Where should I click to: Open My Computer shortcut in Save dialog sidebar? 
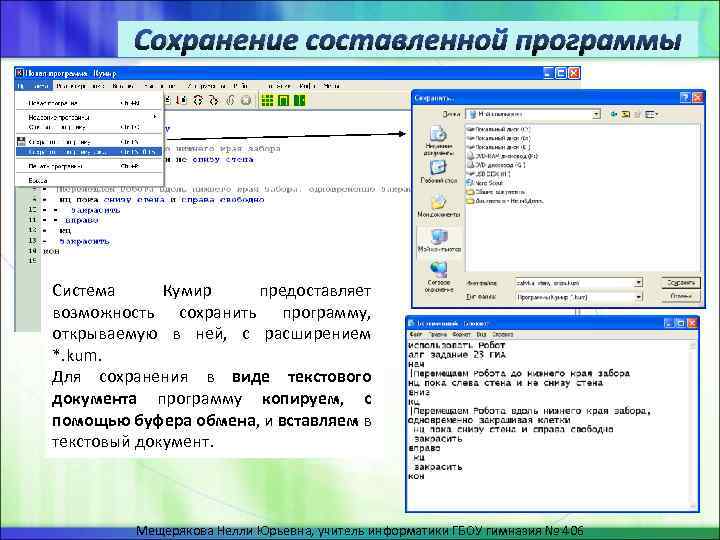[x=439, y=240]
